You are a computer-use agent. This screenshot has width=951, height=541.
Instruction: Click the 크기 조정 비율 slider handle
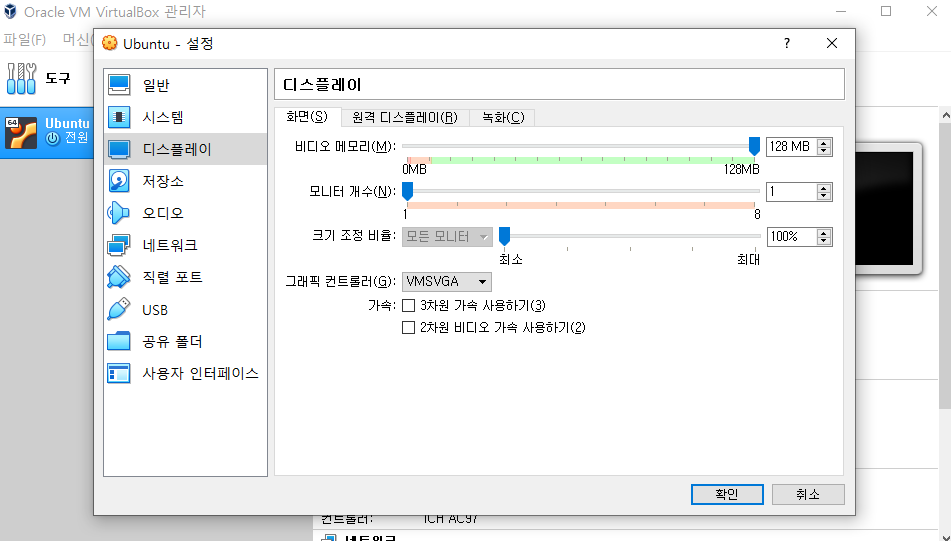click(504, 237)
